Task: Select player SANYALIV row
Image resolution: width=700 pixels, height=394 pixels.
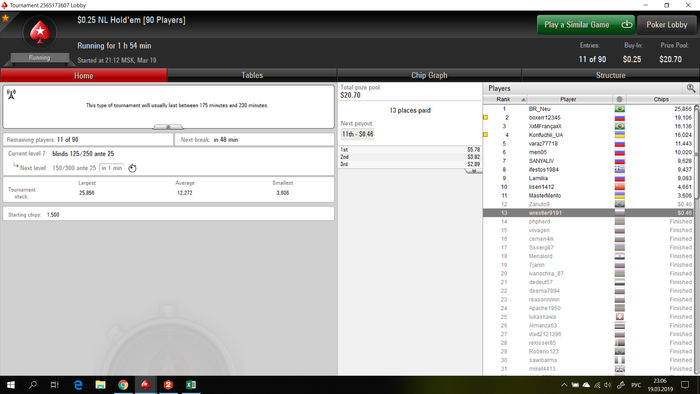Action: [x=588, y=161]
